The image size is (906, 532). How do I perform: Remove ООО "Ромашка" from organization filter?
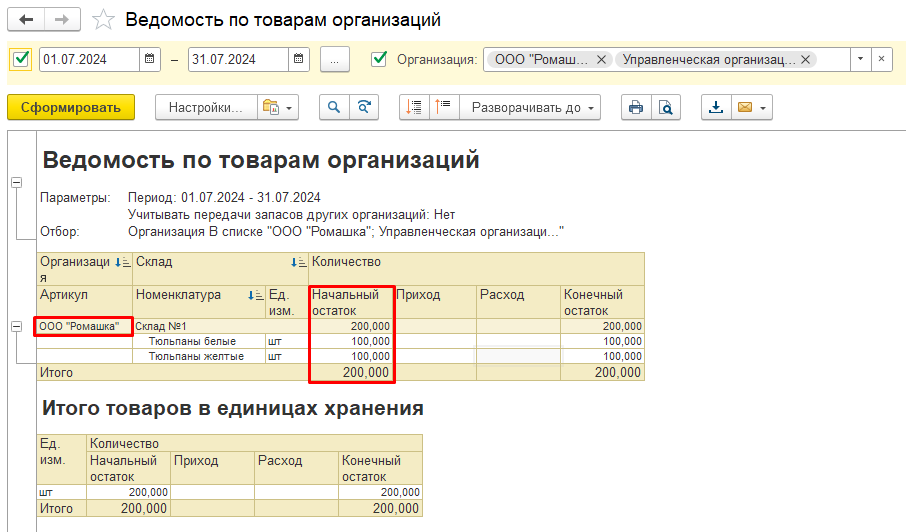(601, 60)
